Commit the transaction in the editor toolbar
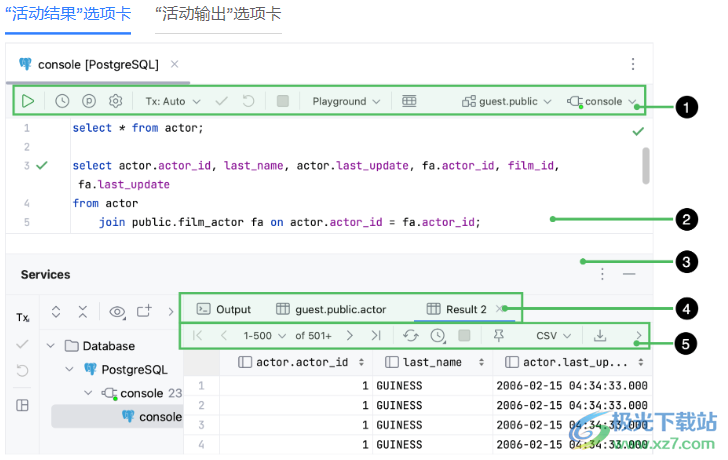 click(x=221, y=101)
